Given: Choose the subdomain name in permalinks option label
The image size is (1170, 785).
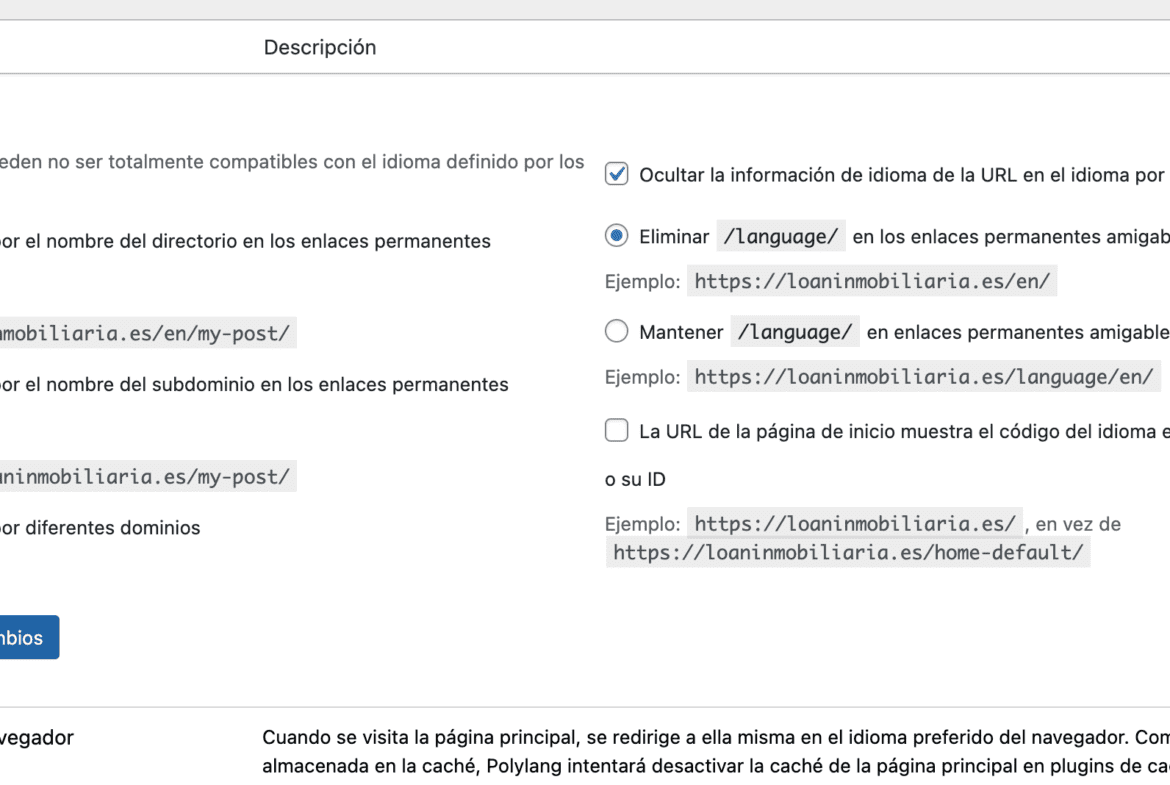Looking at the screenshot, I should (254, 384).
